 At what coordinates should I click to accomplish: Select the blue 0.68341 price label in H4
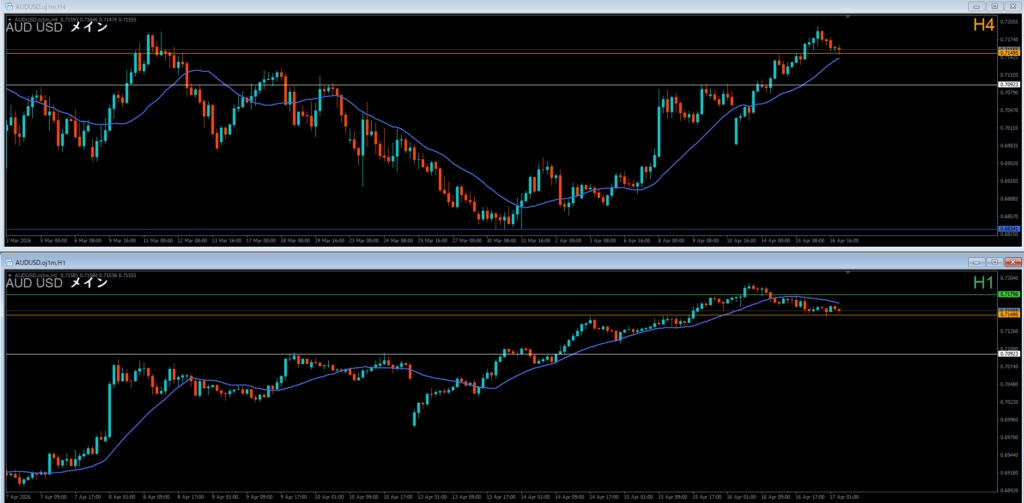1008,229
